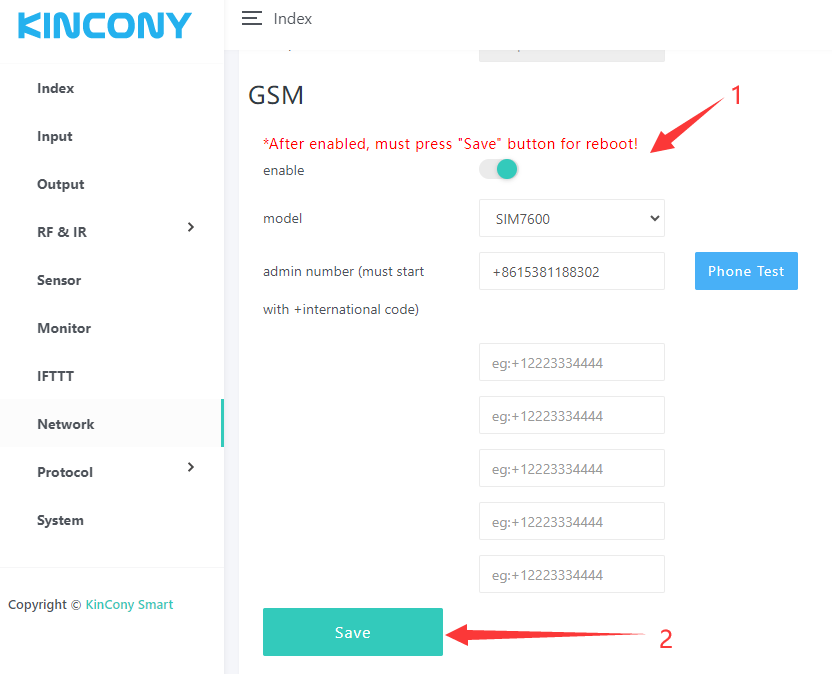
Task: Click the first empty phone number field
Action: [572, 362]
